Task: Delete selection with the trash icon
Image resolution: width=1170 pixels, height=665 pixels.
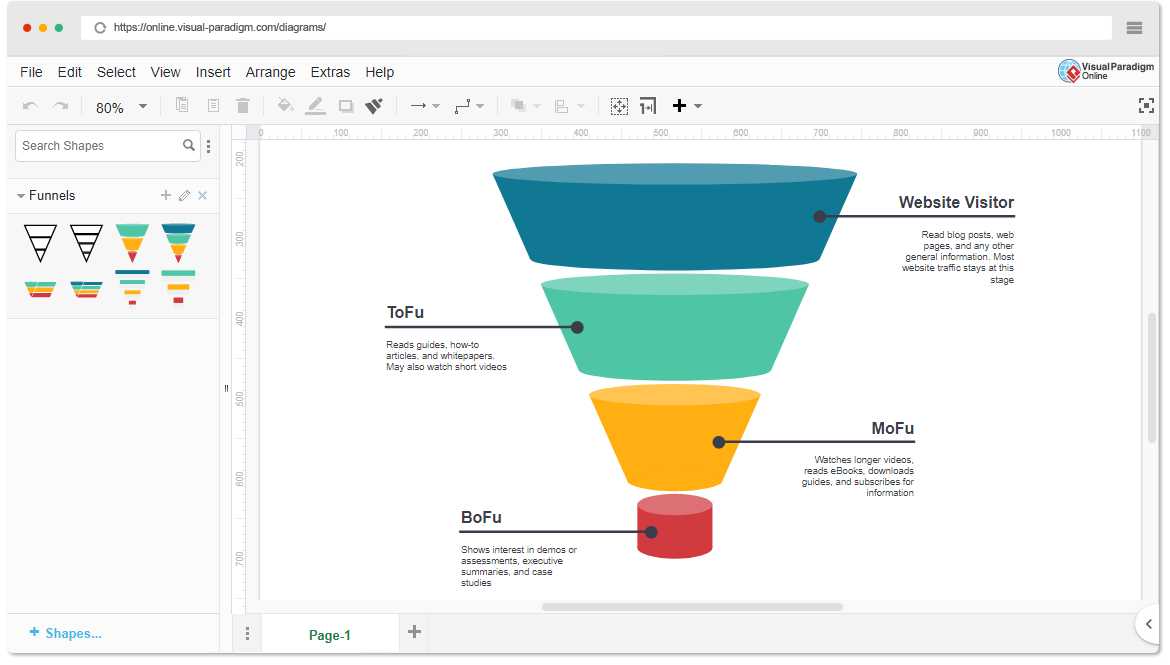Action: 243,105
